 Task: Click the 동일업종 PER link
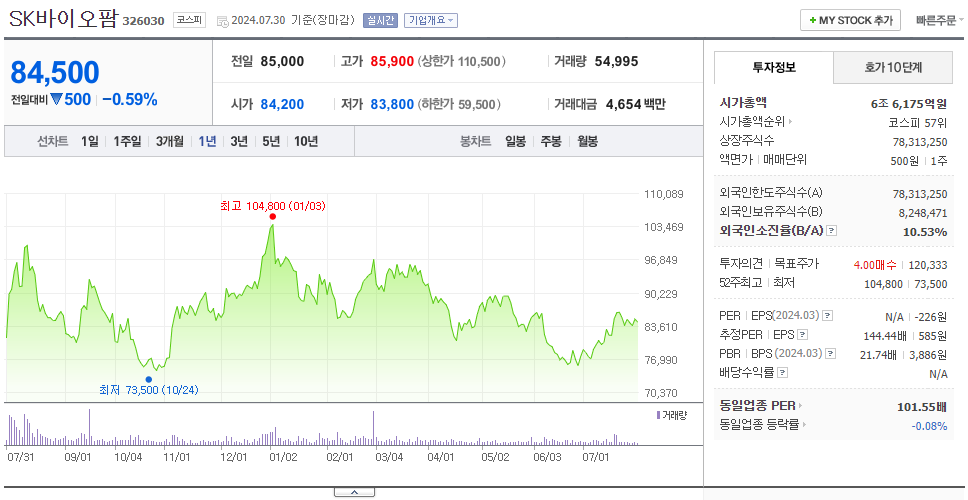[x=757, y=406]
